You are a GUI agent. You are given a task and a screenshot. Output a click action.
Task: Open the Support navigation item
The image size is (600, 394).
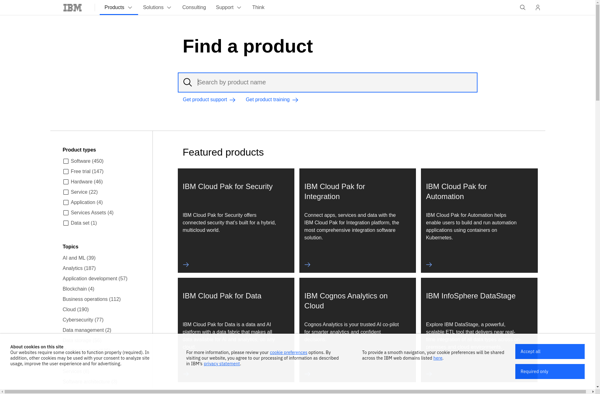[225, 7]
